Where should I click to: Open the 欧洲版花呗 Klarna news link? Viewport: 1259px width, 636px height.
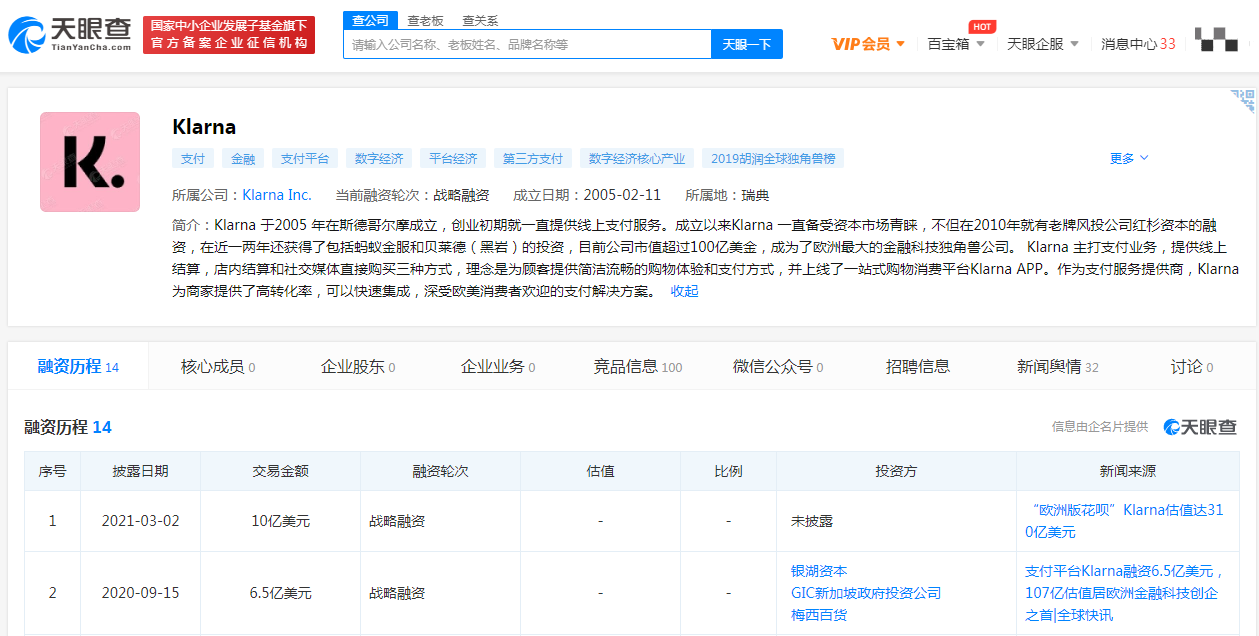tap(1124, 521)
